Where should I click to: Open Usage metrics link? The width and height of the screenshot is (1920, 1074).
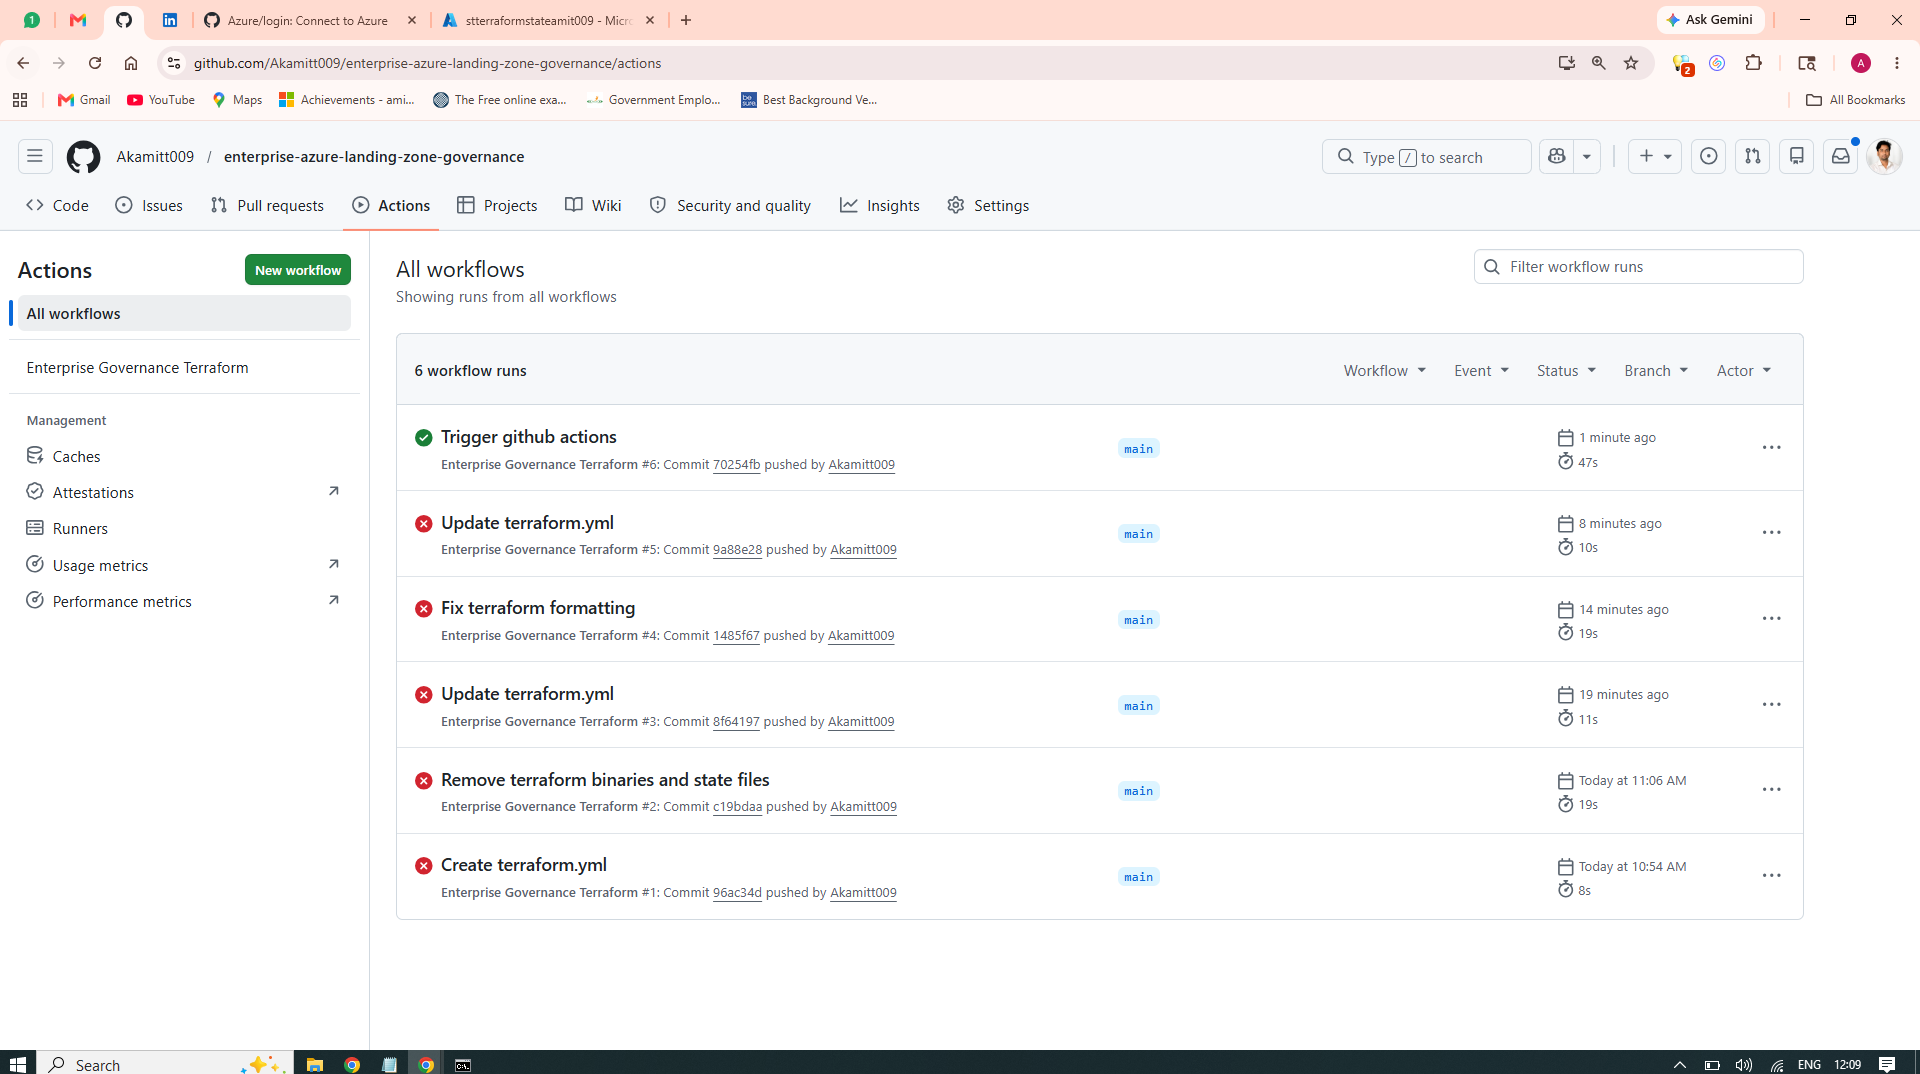click(184, 566)
